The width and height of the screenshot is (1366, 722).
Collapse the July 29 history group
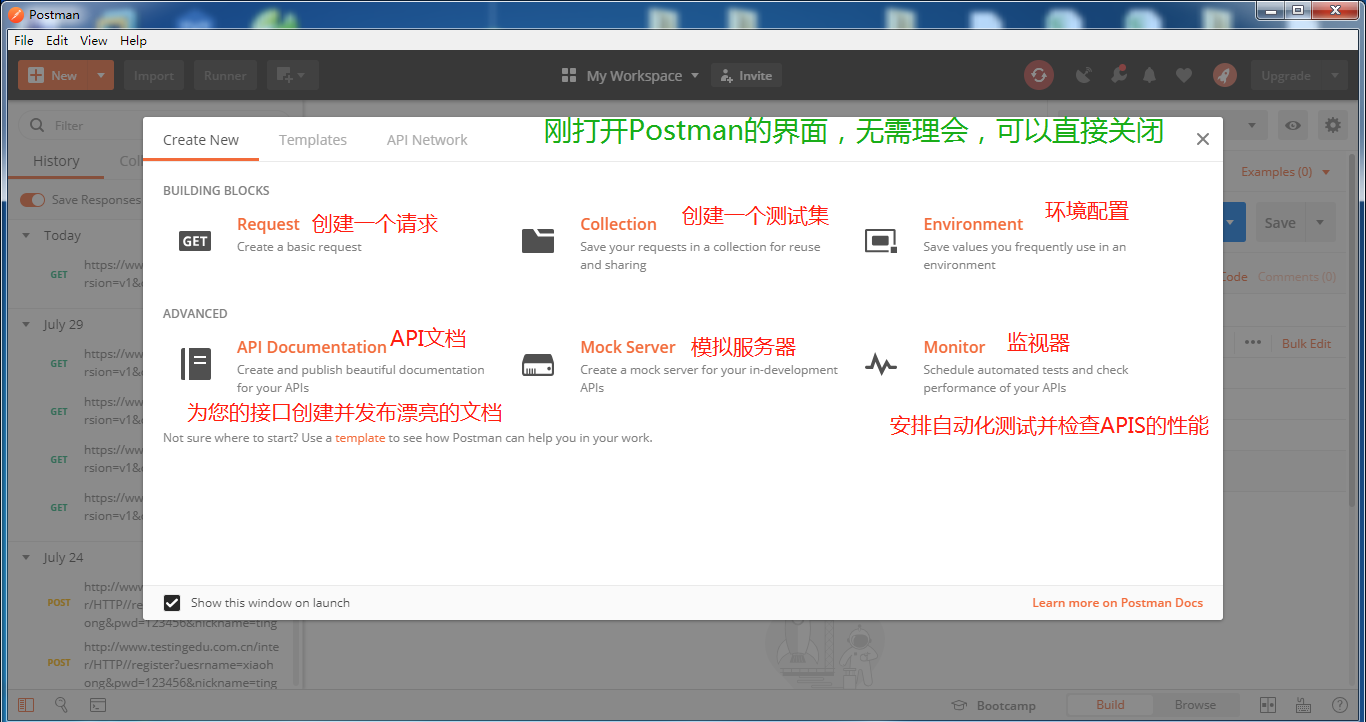pyautogui.click(x=26, y=325)
